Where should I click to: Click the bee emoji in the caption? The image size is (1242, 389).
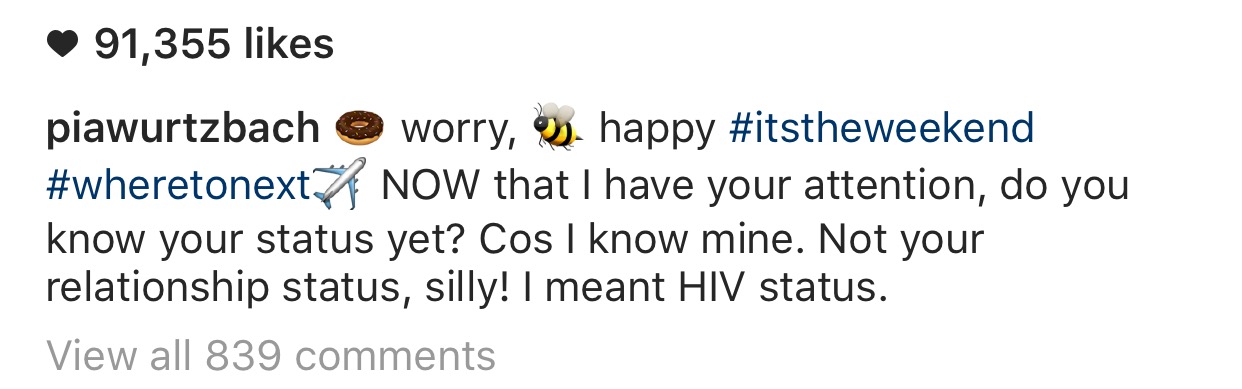(x=557, y=127)
